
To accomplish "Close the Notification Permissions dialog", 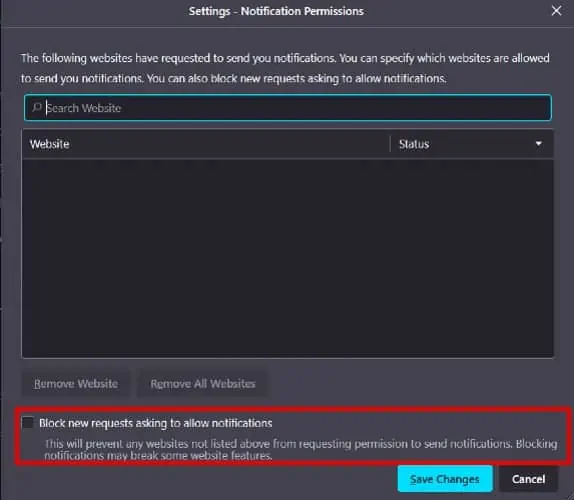I will tap(556, 11).
